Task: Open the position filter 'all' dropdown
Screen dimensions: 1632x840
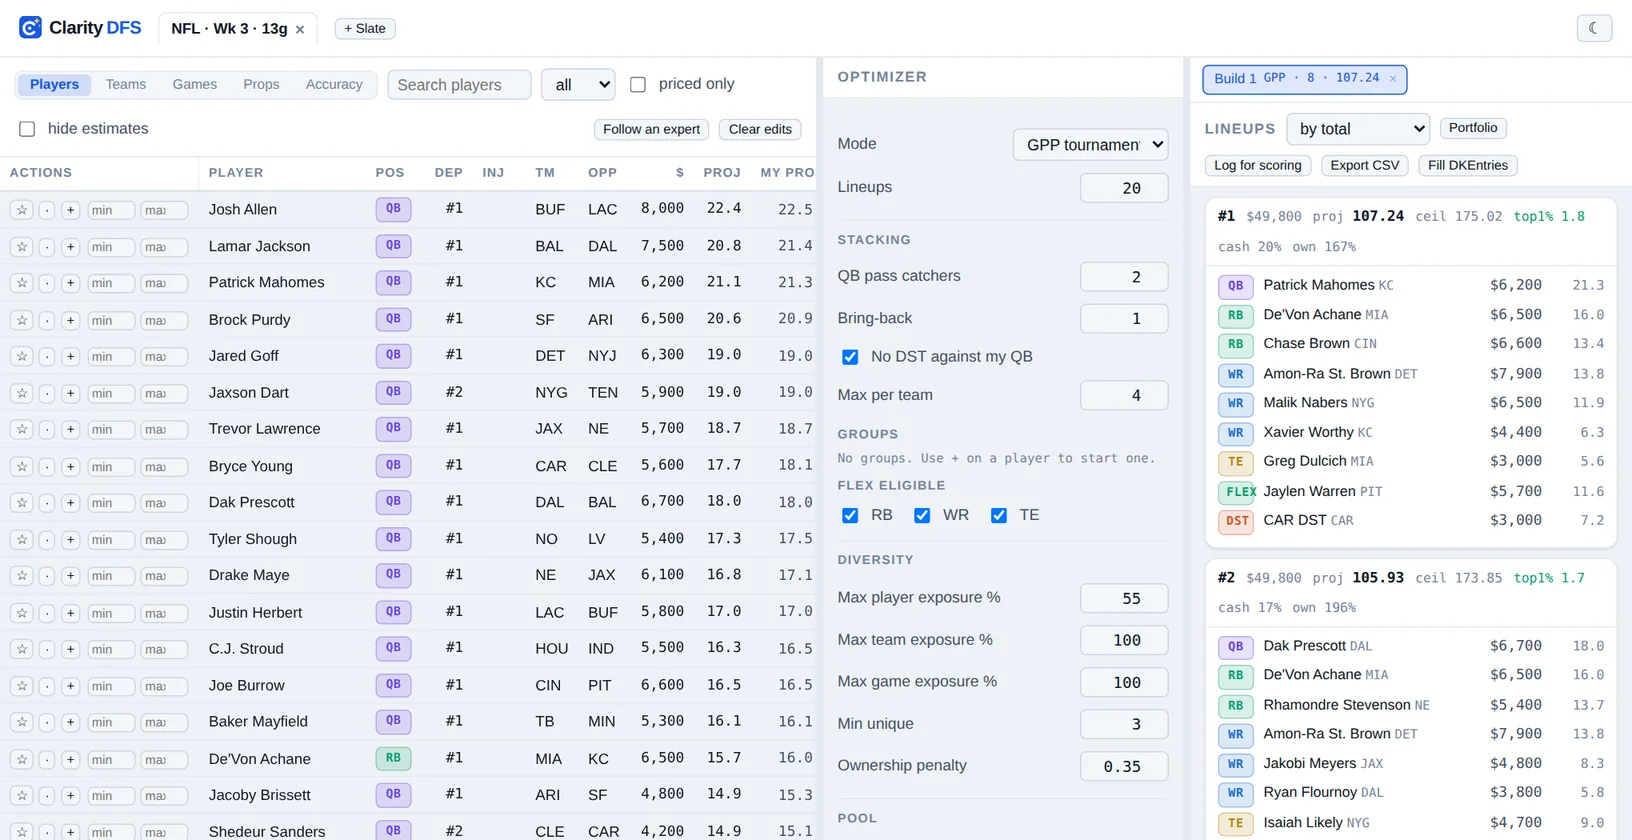Action: click(578, 85)
